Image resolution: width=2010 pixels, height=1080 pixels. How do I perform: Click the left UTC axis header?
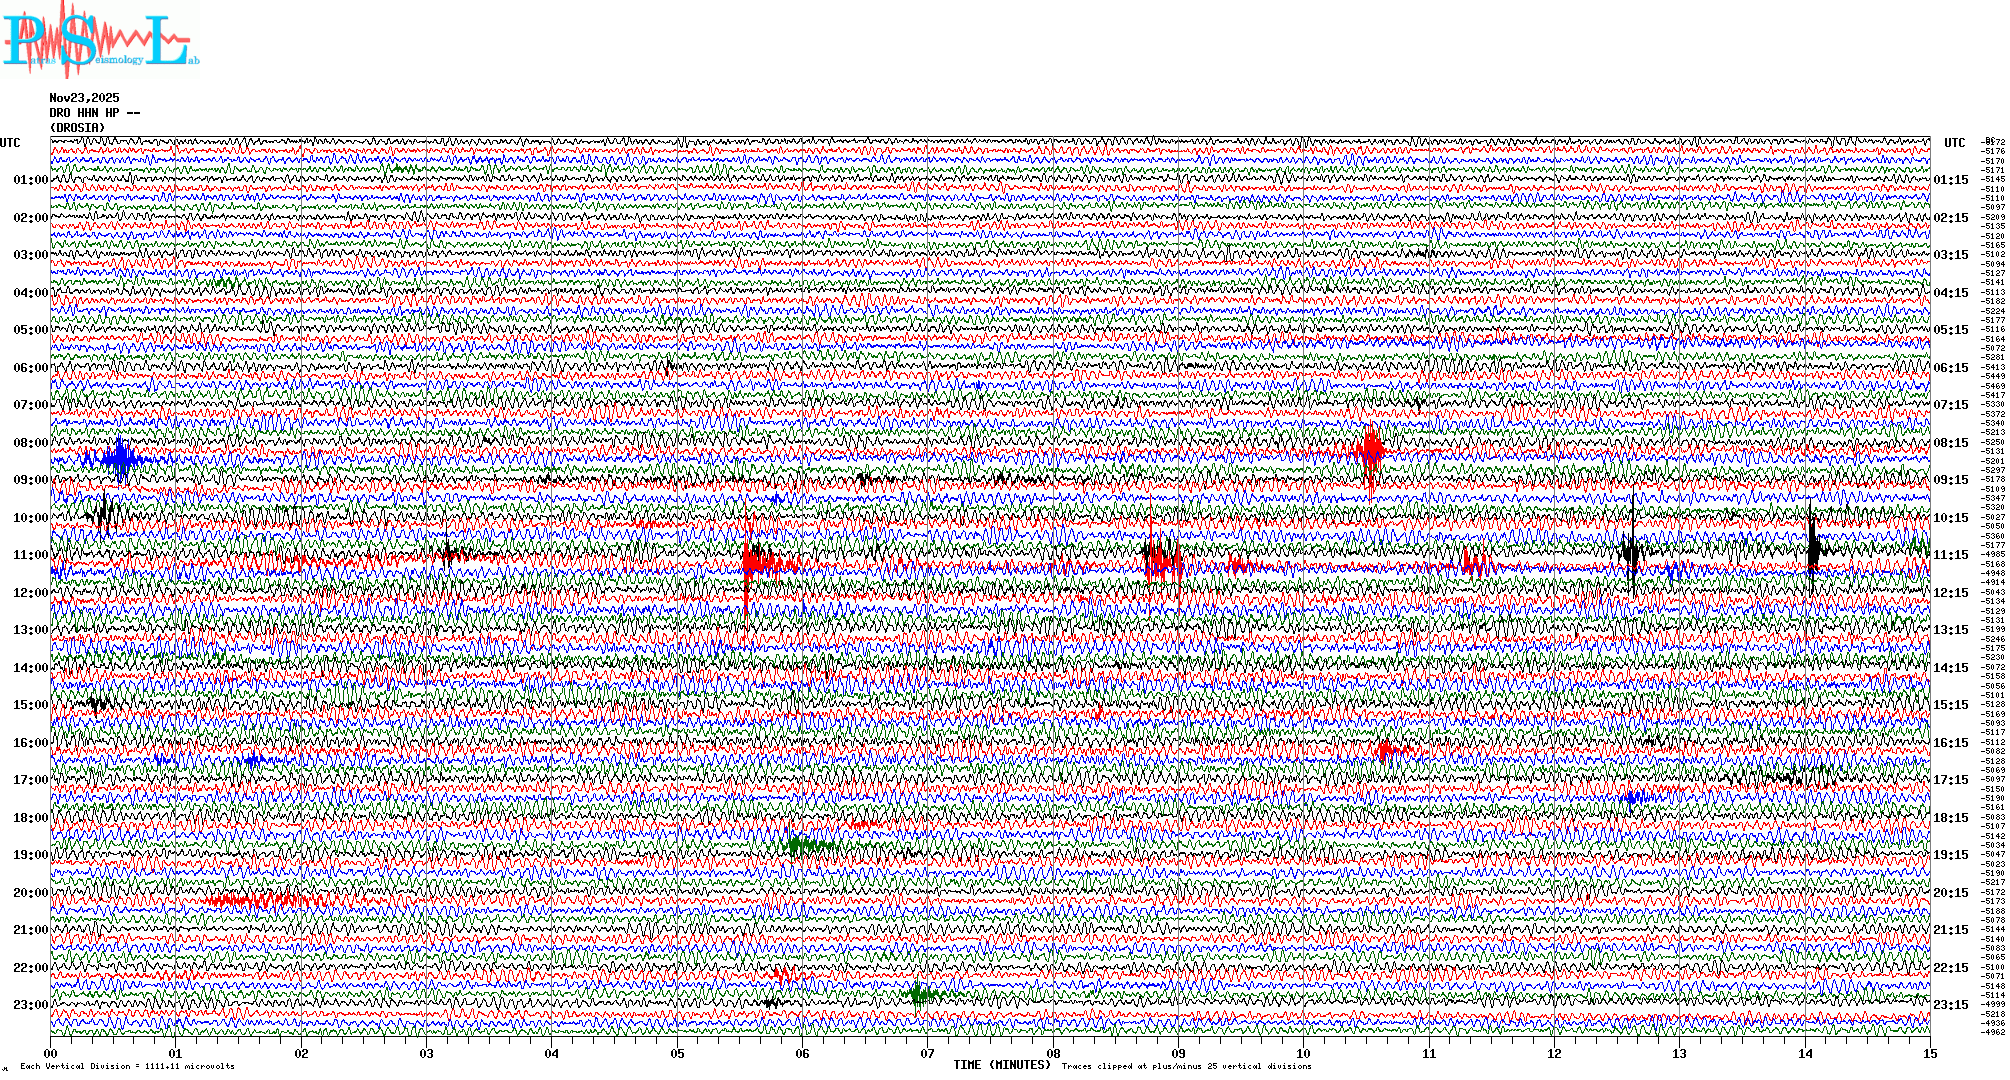point(10,143)
